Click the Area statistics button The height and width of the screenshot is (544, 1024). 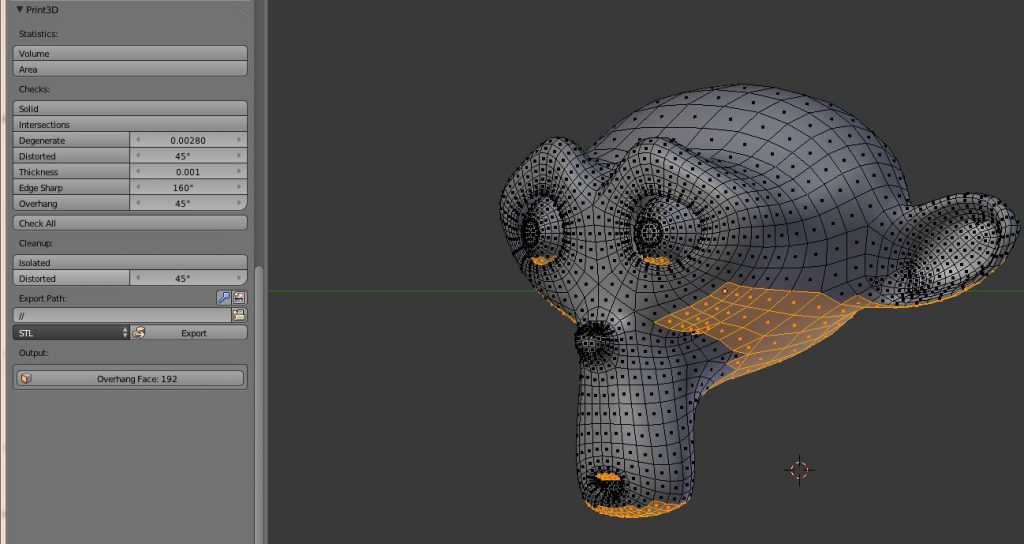(130, 69)
